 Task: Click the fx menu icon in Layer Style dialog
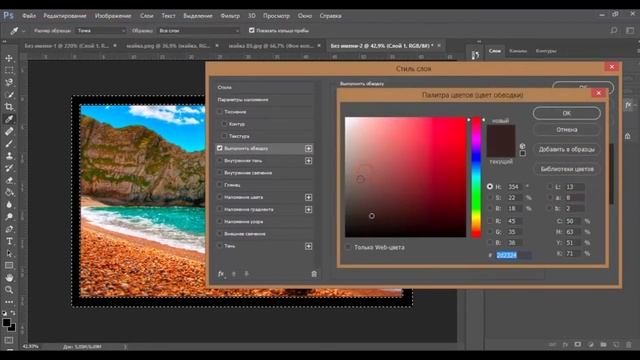(221, 274)
